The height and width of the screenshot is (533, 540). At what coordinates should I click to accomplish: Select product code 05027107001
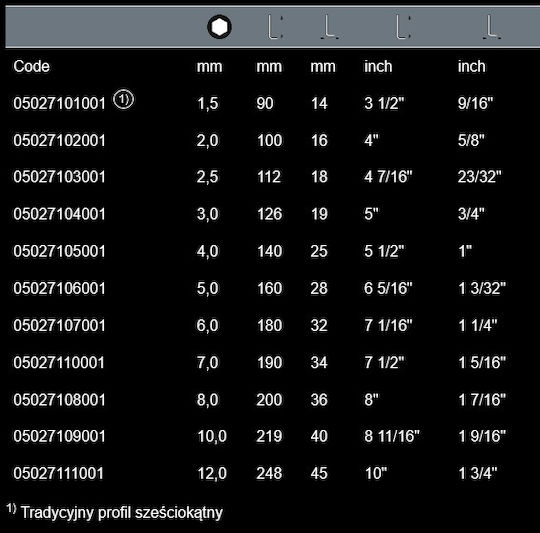(59, 325)
